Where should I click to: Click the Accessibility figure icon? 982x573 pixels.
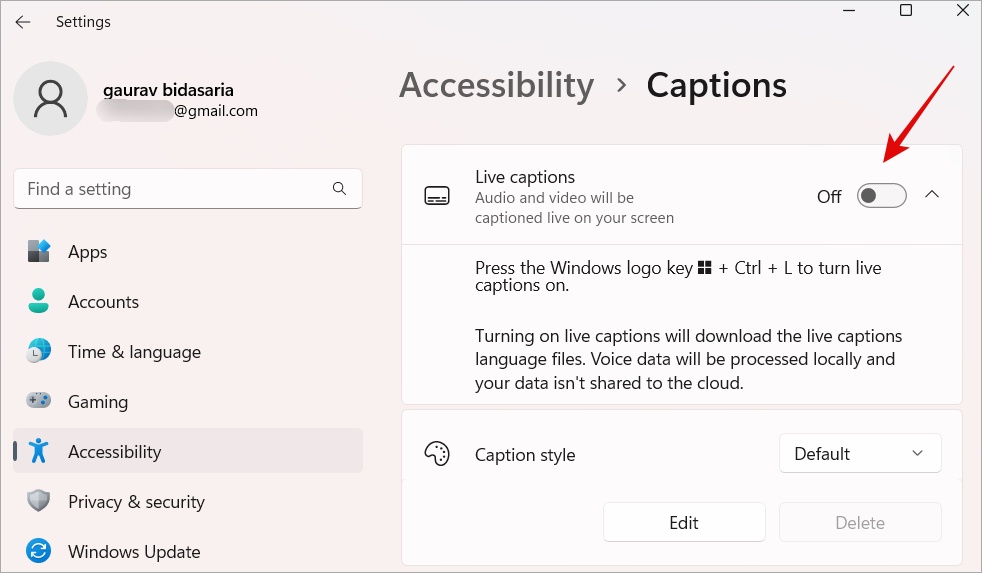pos(39,451)
